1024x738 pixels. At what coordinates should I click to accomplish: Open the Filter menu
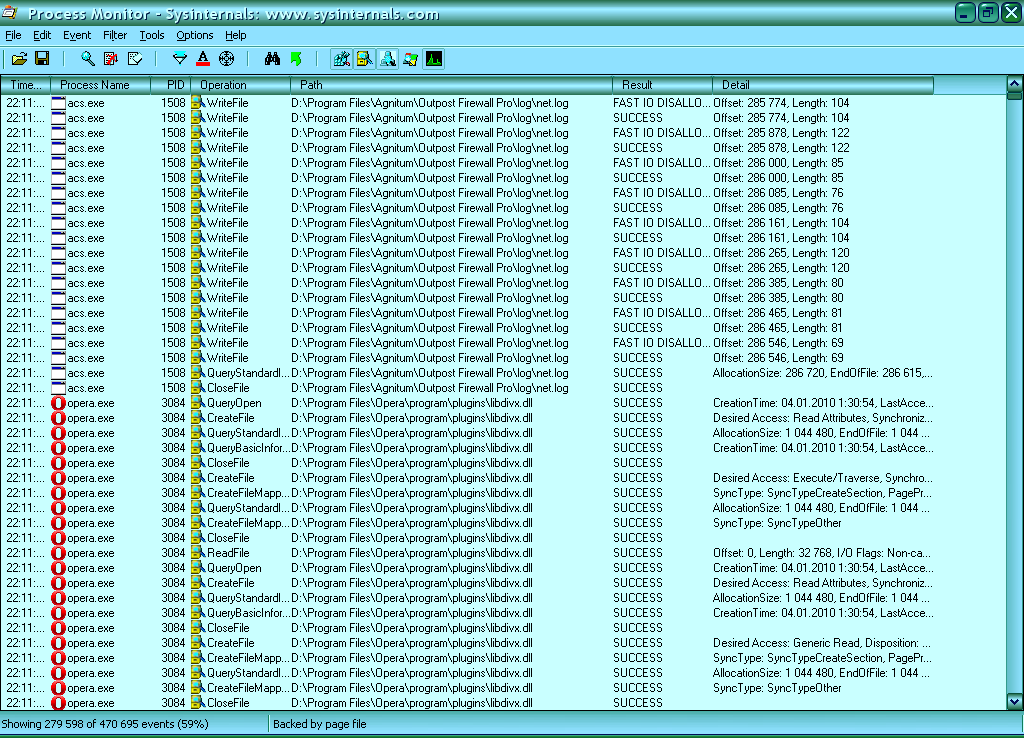tap(115, 35)
